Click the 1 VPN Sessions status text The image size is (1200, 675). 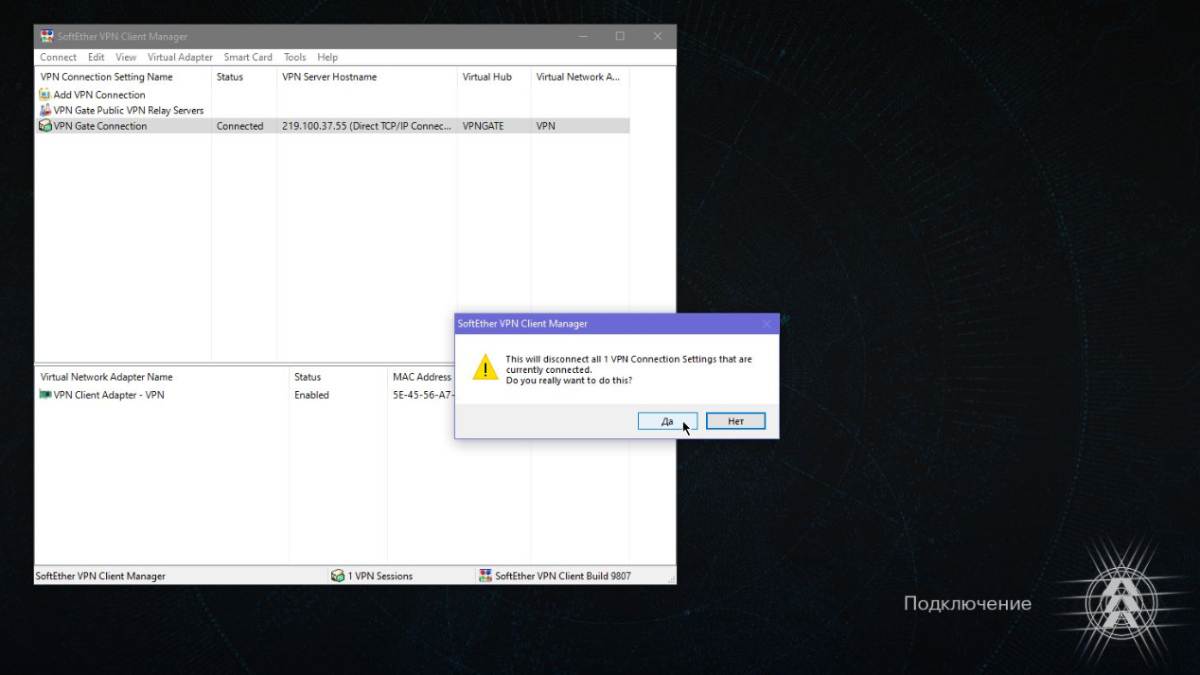380,576
